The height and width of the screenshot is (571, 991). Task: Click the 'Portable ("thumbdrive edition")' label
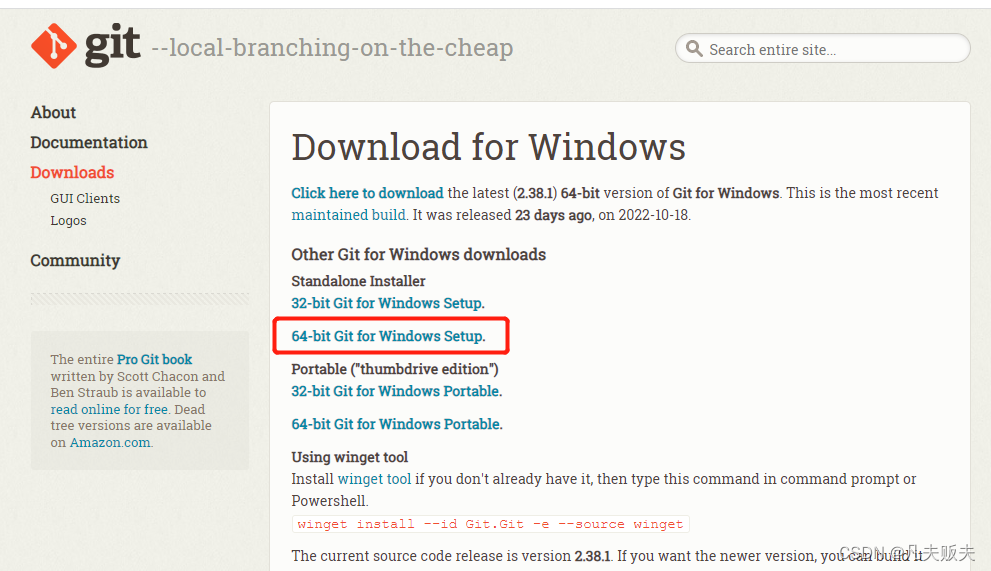395,369
